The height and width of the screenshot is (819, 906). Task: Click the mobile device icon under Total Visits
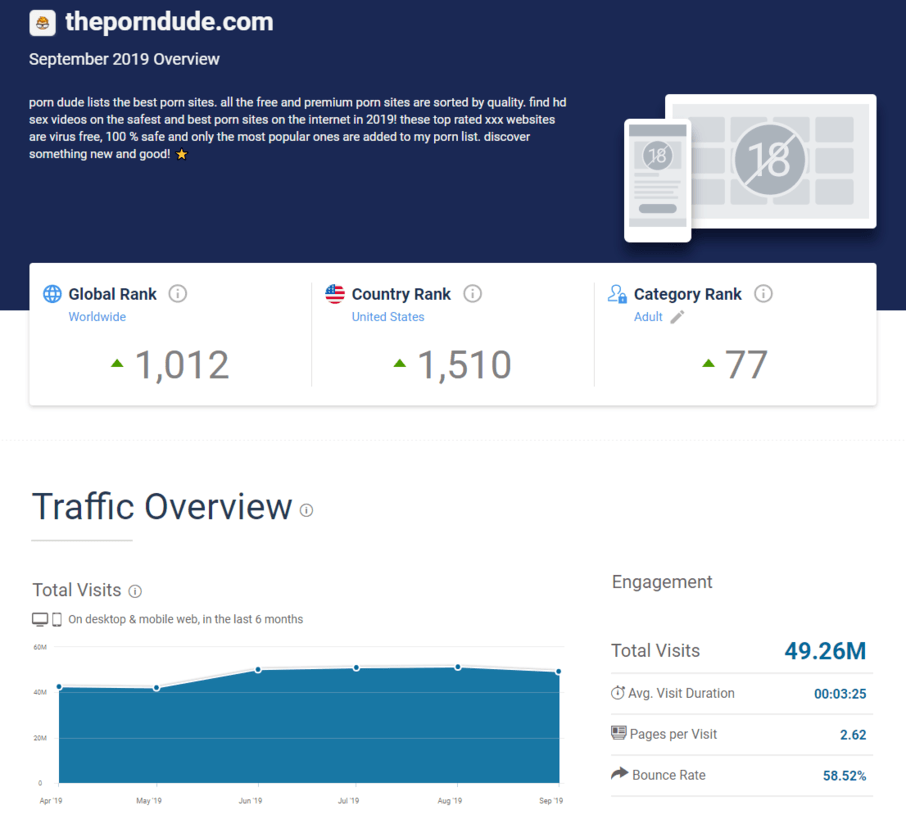click(57, 619)
